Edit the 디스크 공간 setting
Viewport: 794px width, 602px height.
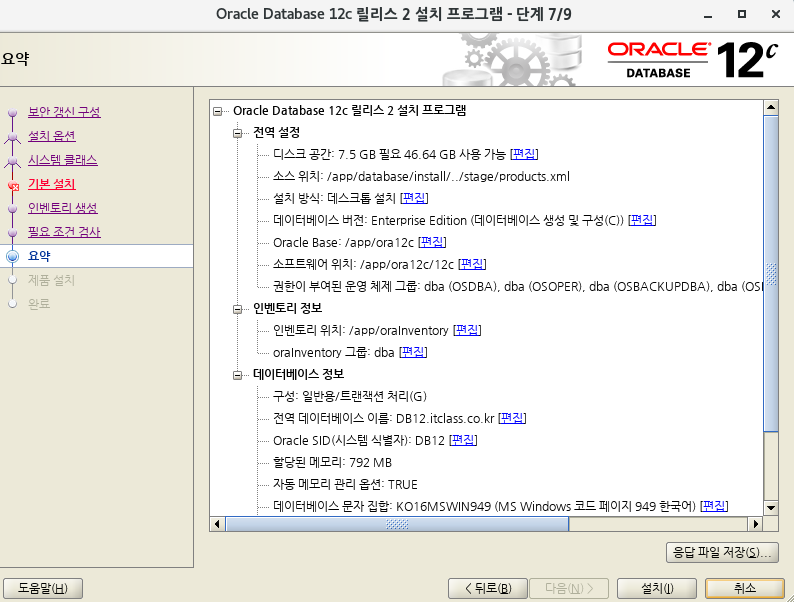pyautogui.click(x=524, y=154)
